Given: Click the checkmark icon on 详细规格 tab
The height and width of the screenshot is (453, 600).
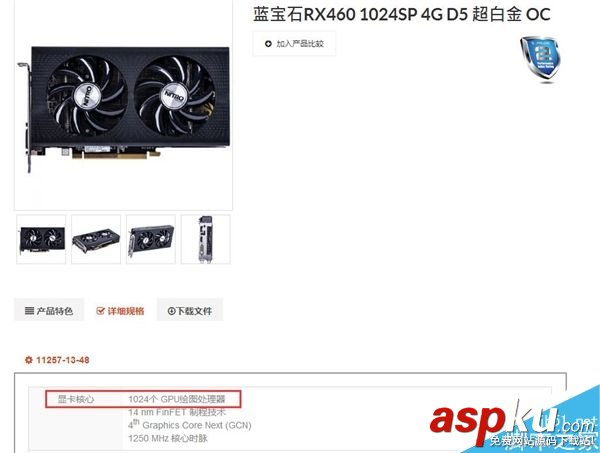Looking at the screenshot, I should point(100,311).
